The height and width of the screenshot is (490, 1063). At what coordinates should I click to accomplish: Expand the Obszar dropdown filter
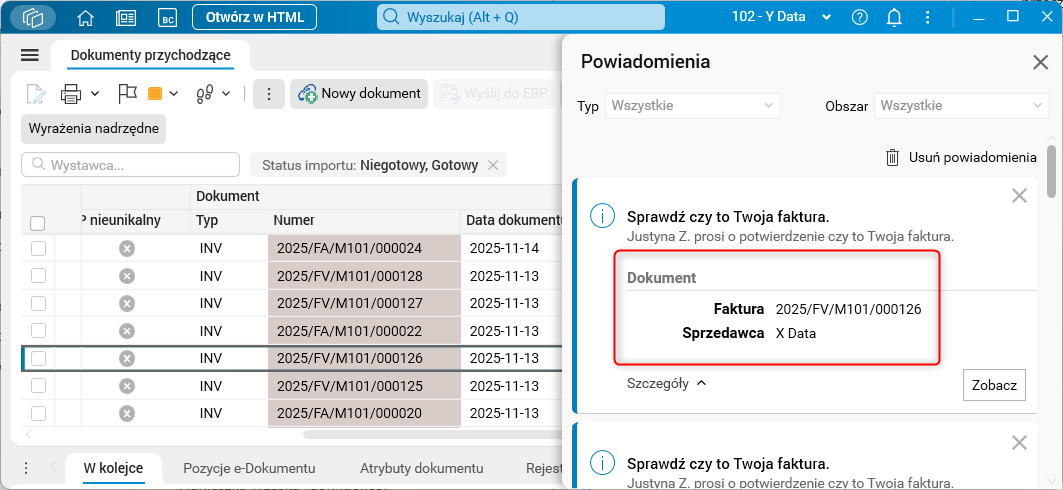pos(963,105)
